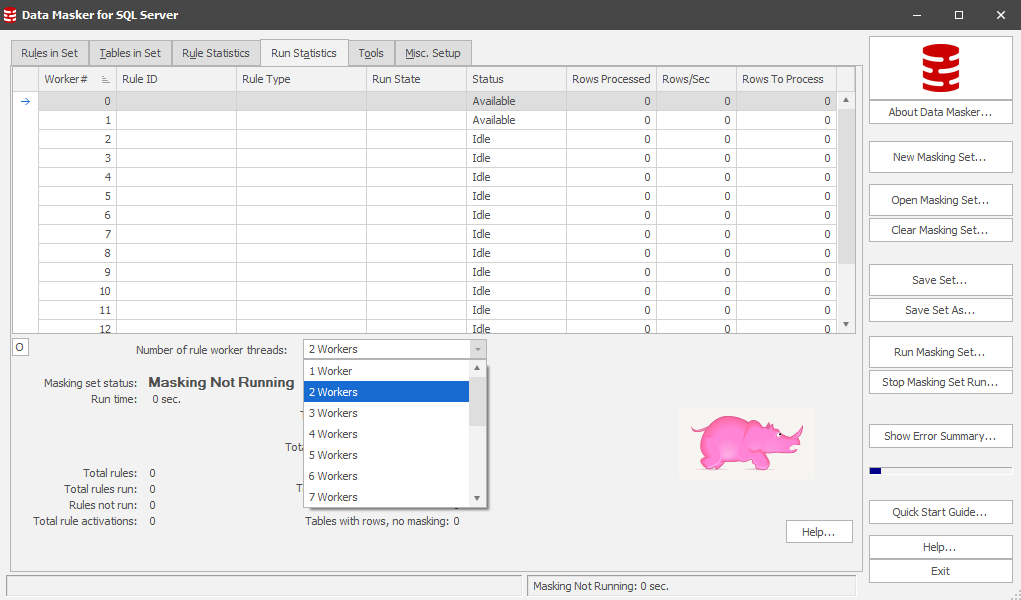This screenshot has width=1021, height=600.
Task: Click the red database logo image
Action: (940, 68)
